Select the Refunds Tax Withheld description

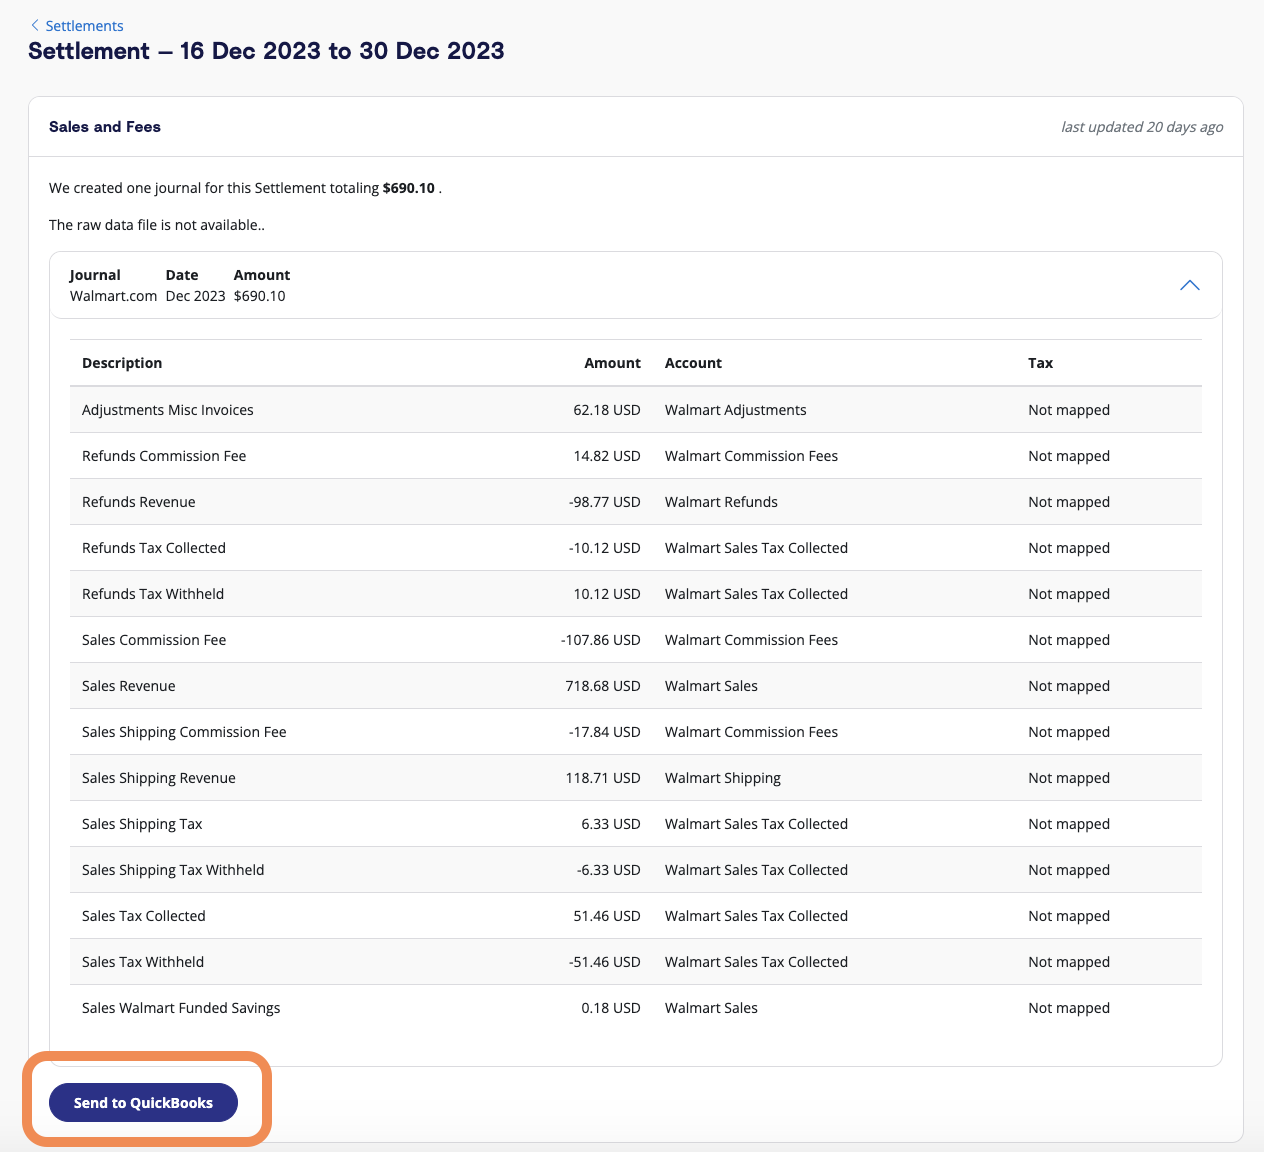click(153, 594)
